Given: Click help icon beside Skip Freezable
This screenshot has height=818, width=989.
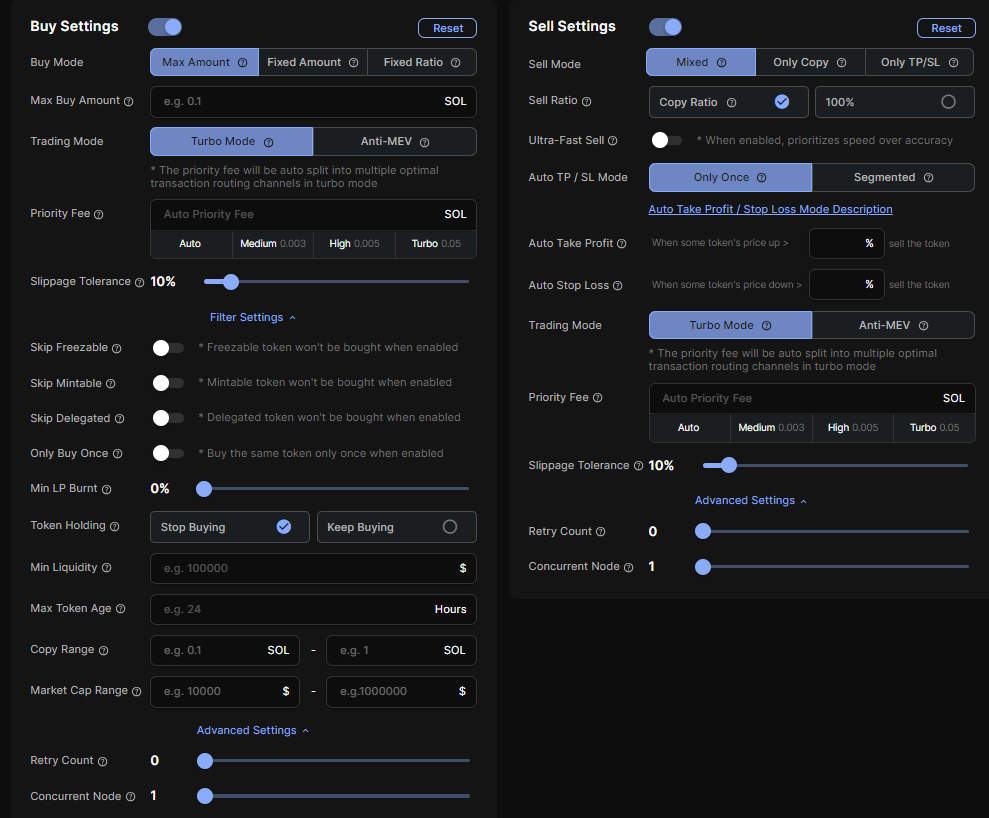Looking at the screenshot, I should (x=117, y=348).
